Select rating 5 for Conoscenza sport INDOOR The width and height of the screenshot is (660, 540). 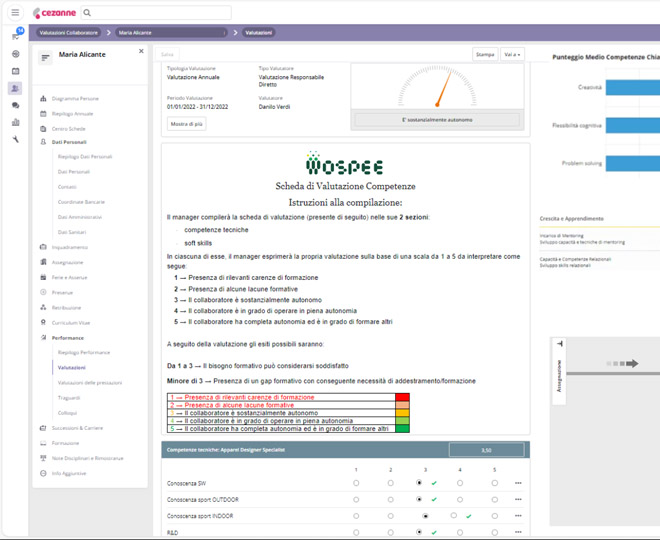point(495,516)
